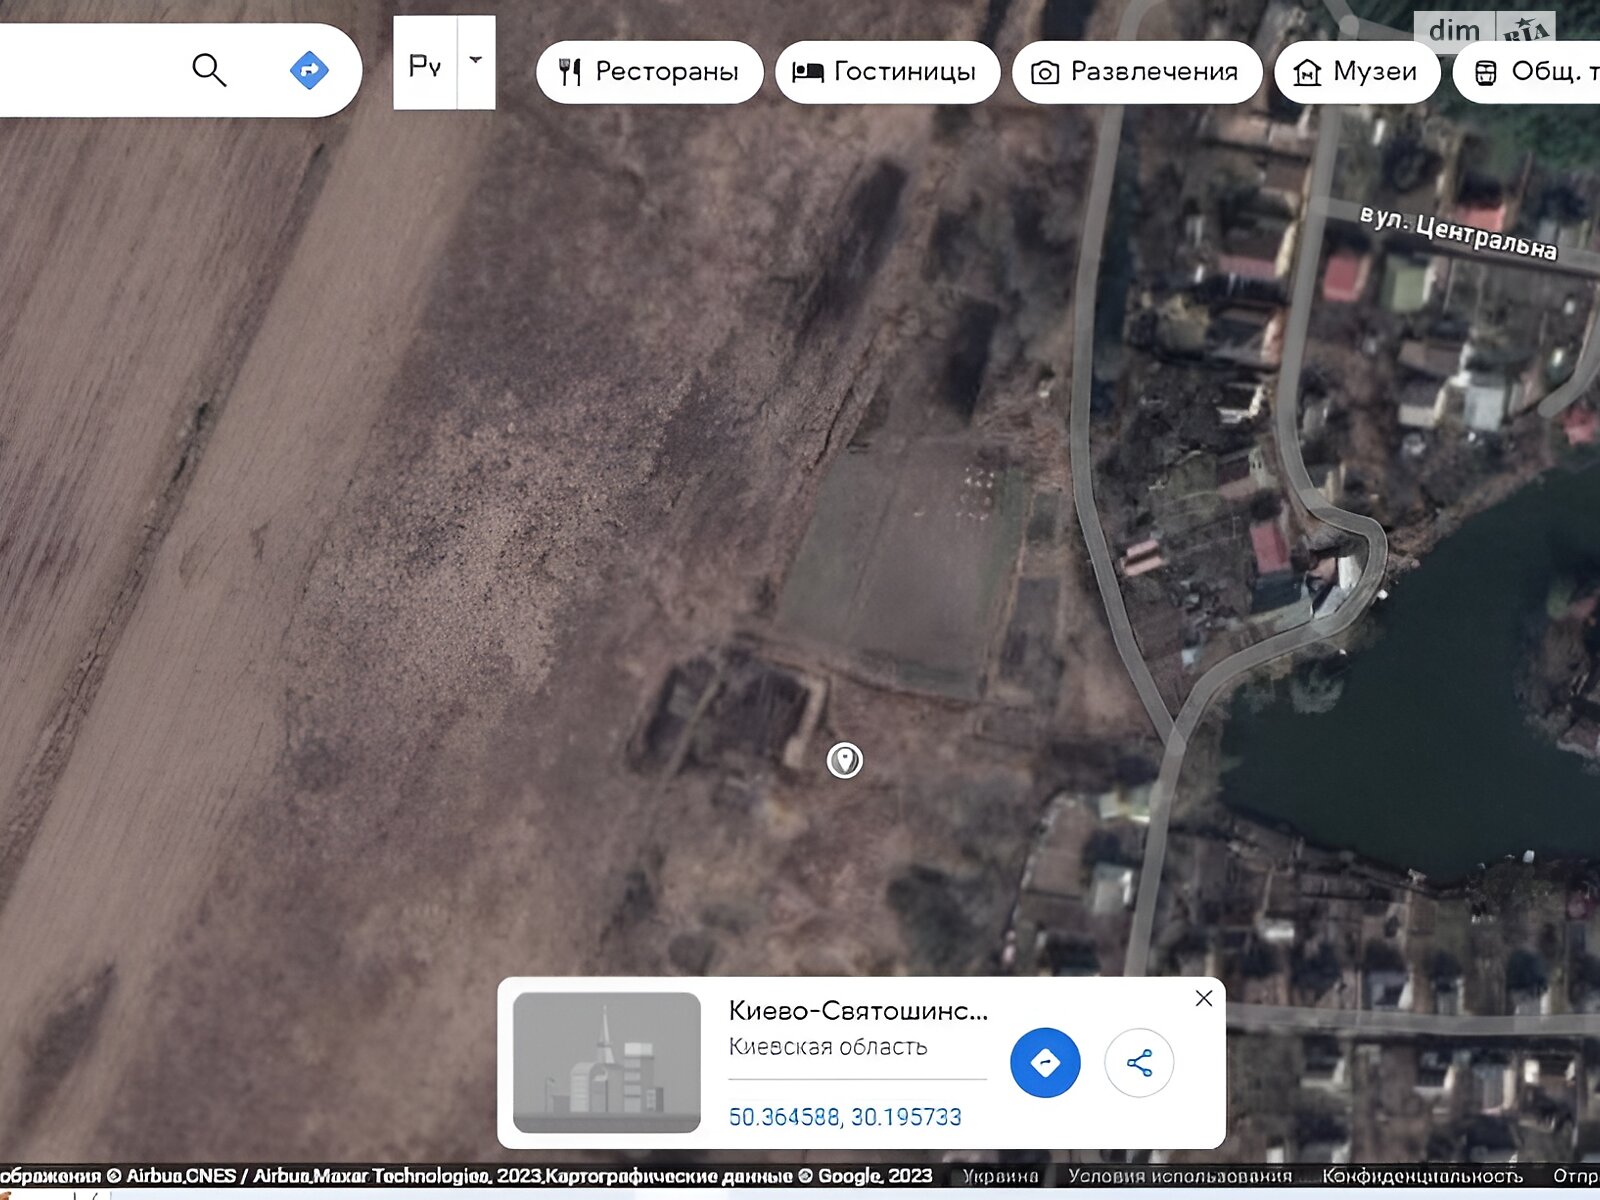Click the Украина footer link
This screenshot has height=1200, width=1600.
1000,1176
